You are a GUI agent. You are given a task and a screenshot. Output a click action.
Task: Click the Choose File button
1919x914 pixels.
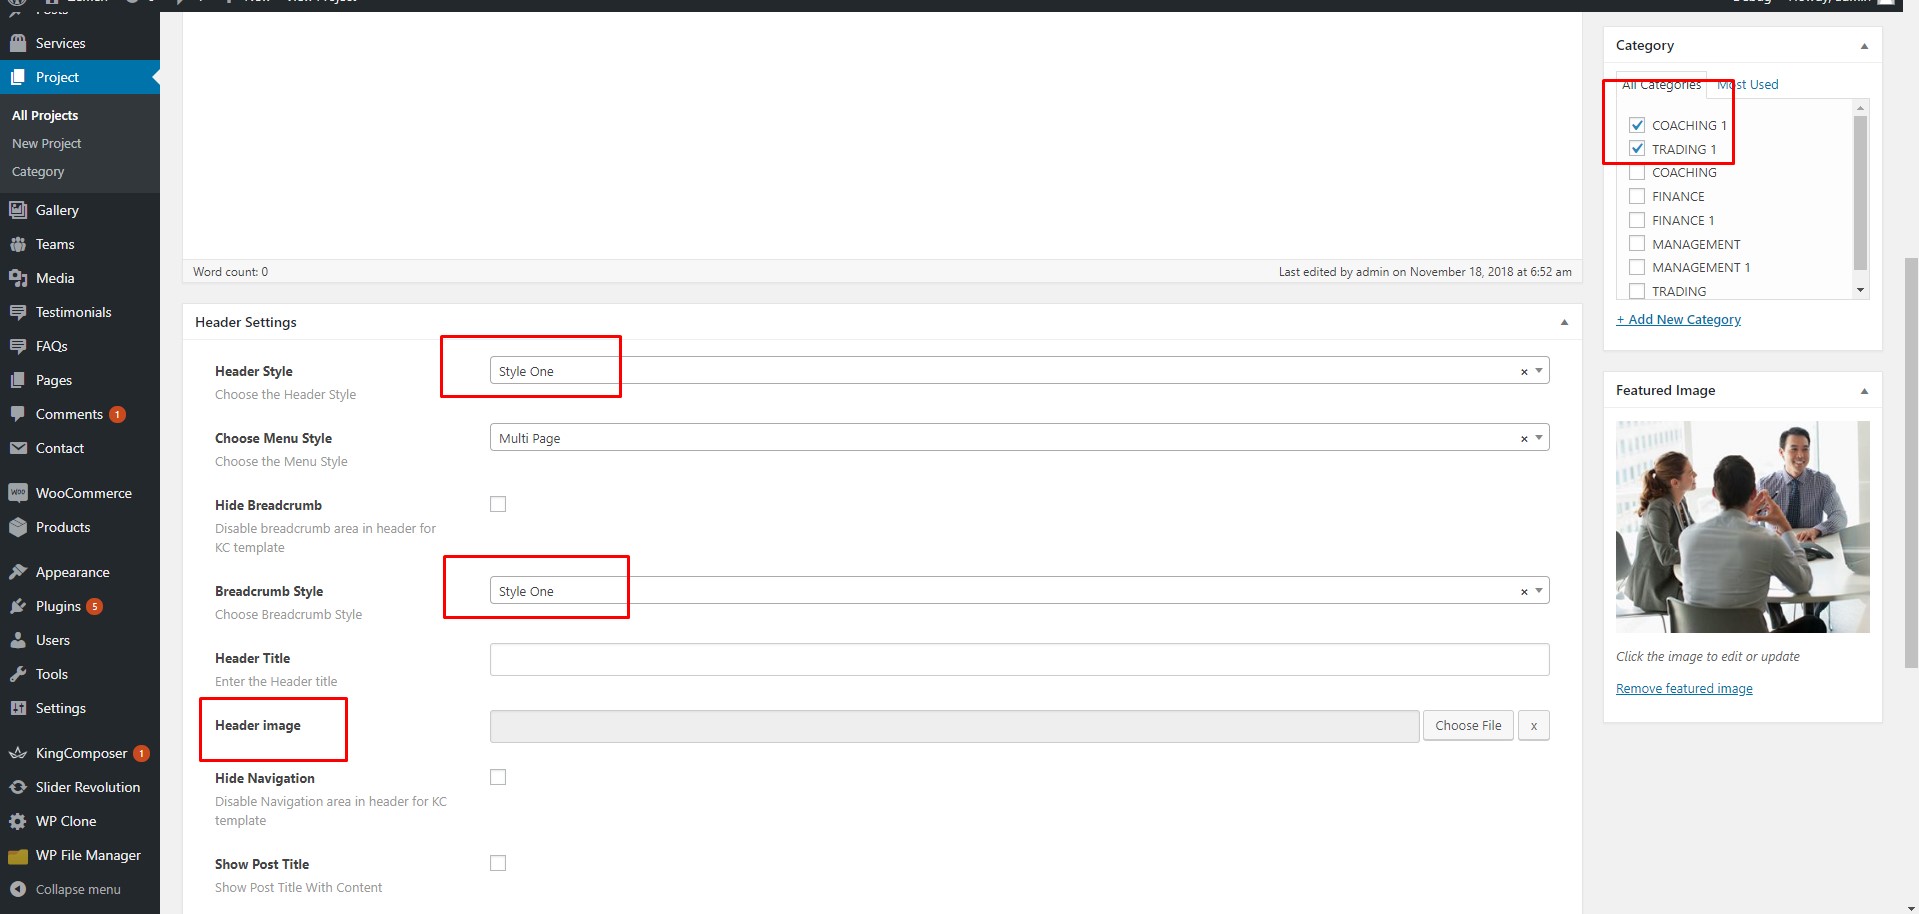(x=1467, y=726)
